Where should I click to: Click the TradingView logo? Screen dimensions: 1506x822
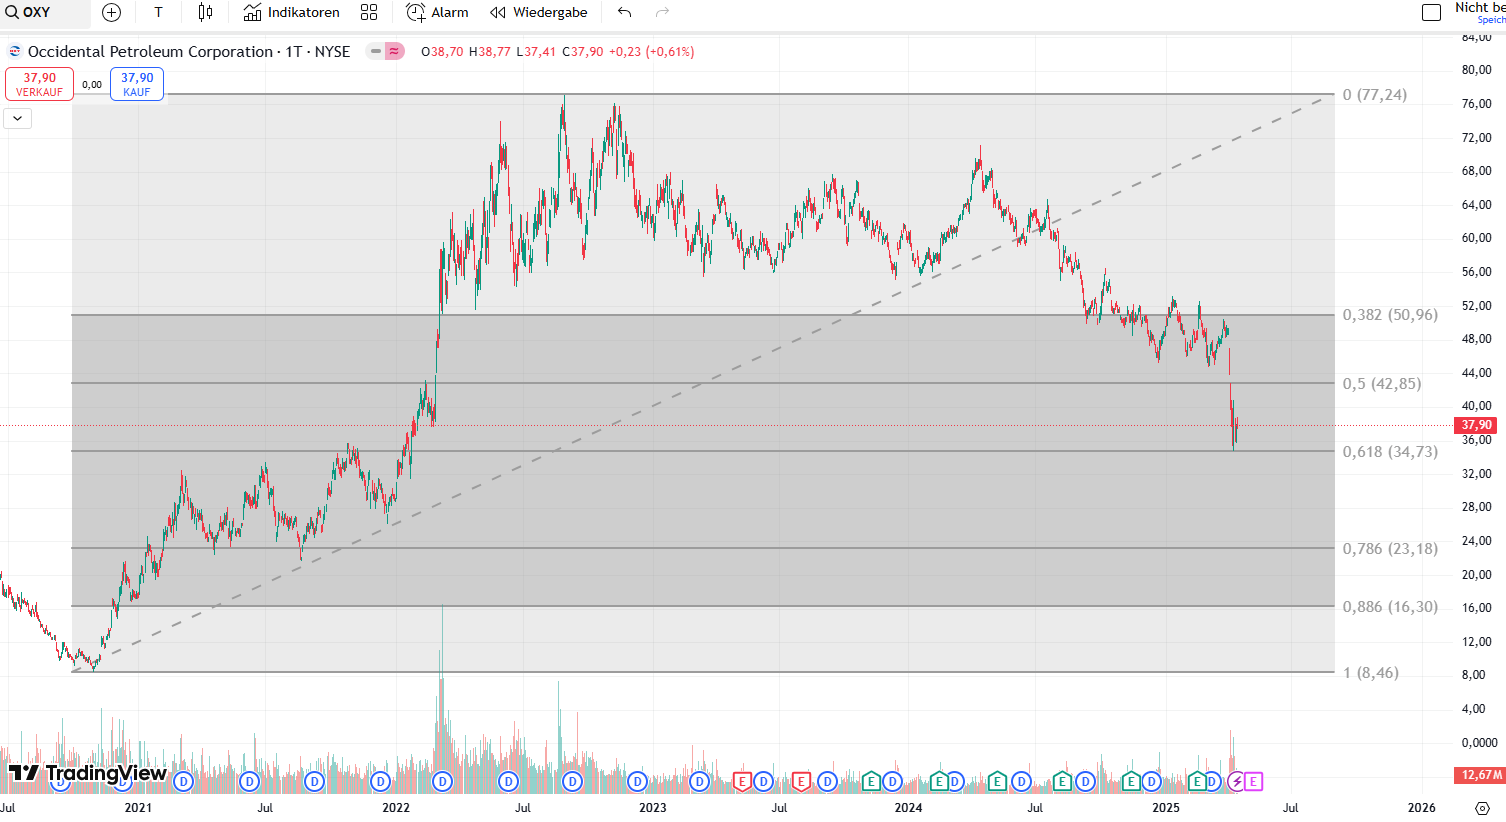[88, 773]
